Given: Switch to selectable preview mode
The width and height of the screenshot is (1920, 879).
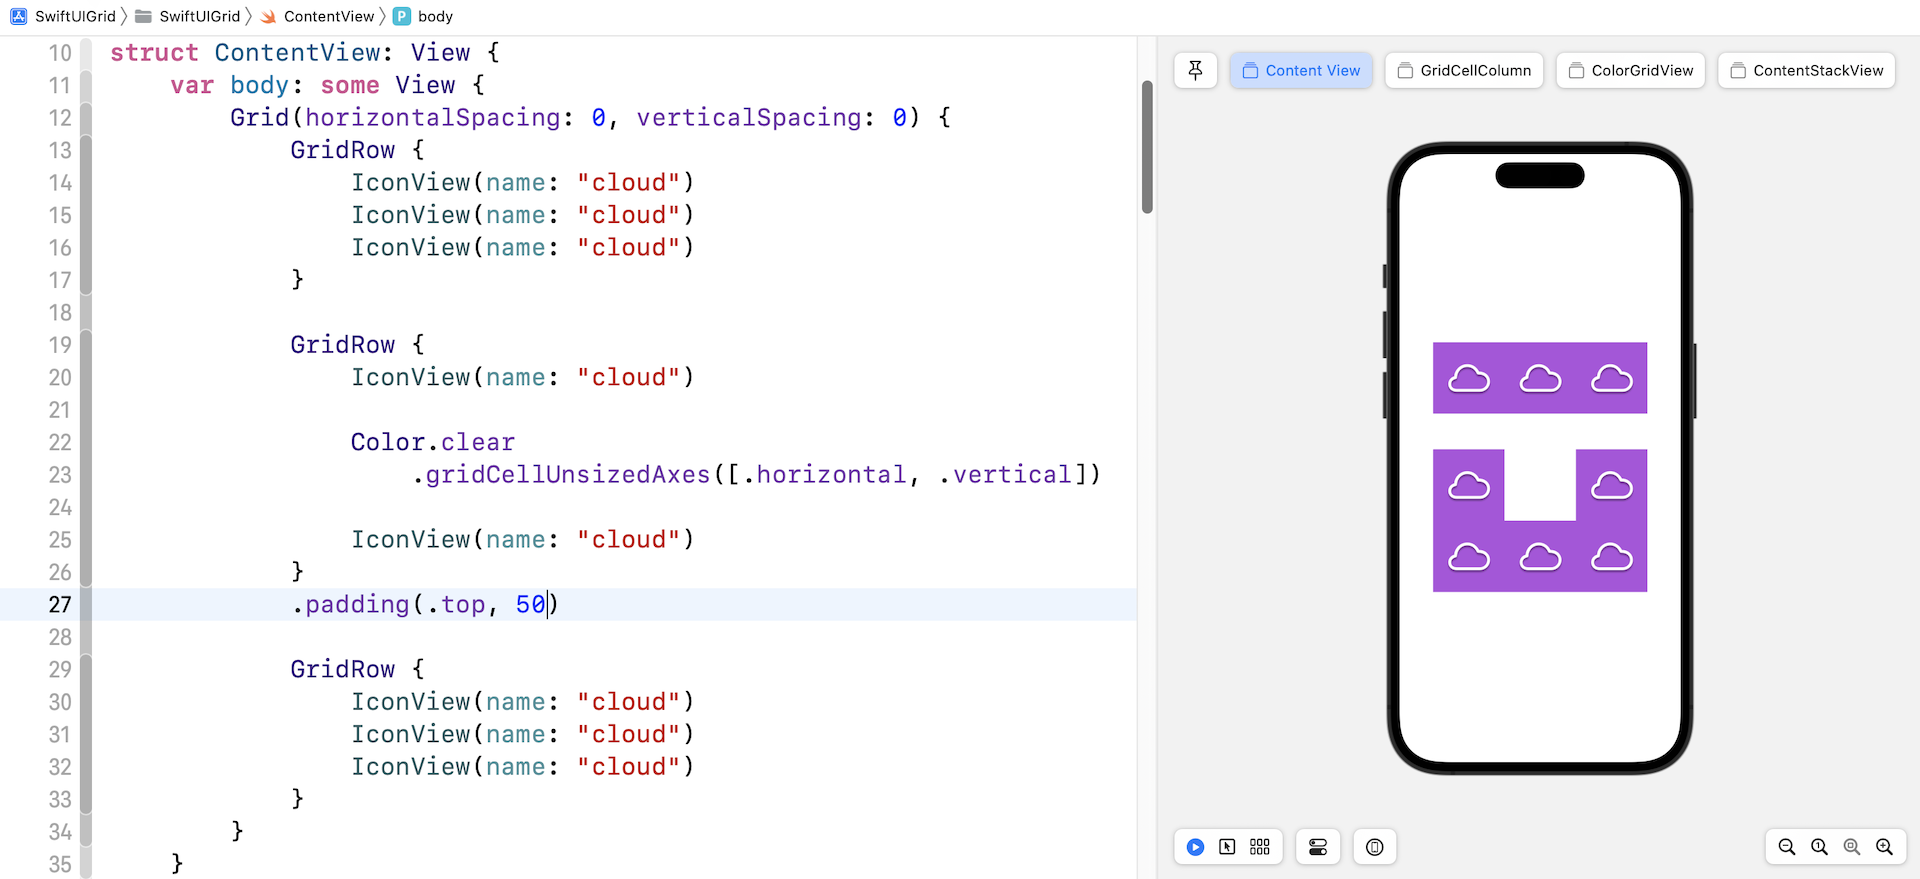Looking at the screenshot, I should pyautogui.click(x=1227, y=847).
